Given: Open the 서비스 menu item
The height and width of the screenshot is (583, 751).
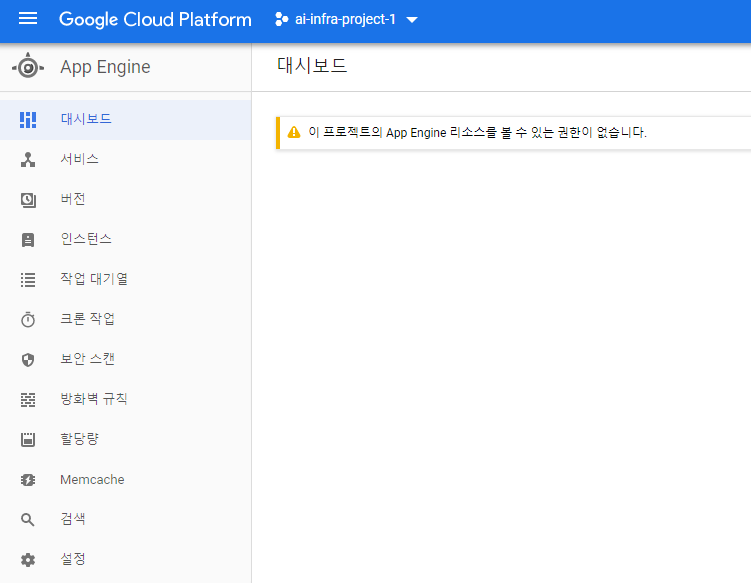Looking at the screenshot, I should pyautogui.click(x=125, y=160).
